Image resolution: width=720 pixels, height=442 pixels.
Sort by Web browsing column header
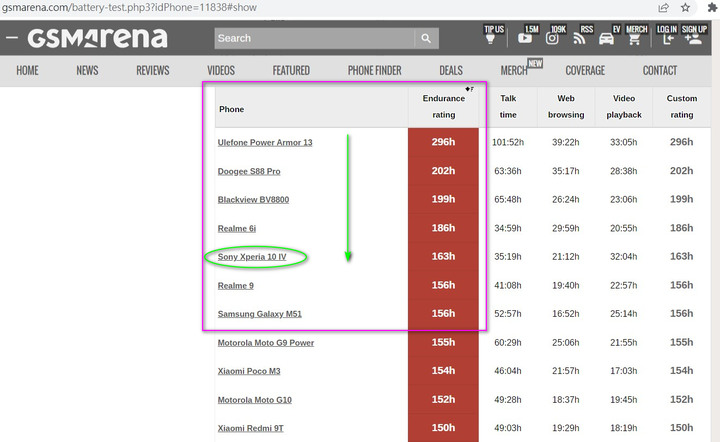[x=566, y=106]
